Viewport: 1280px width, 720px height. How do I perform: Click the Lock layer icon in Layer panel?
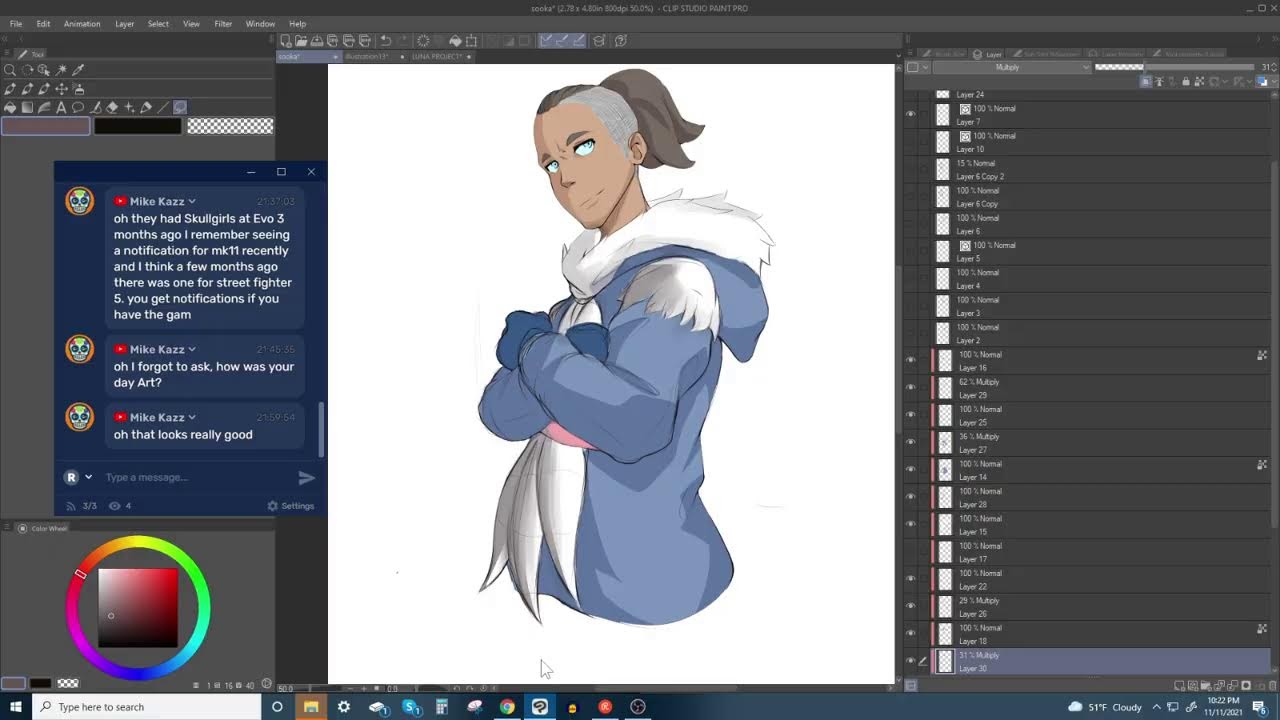pos(1186,81)
